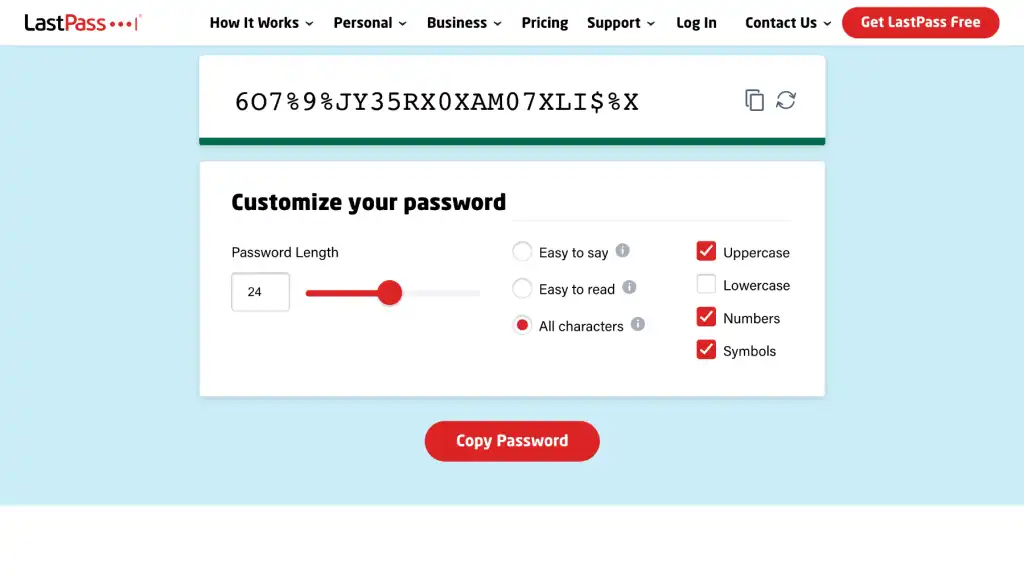This screenshot has width=1024, height=576.
Task: Click the red Copy Password button
Action: click(512, 441)
